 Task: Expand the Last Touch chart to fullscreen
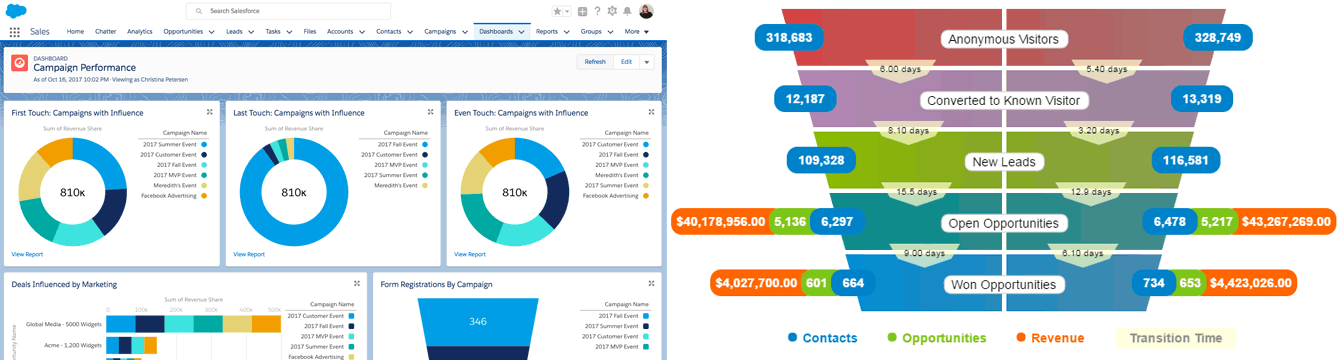pos(430,112)
